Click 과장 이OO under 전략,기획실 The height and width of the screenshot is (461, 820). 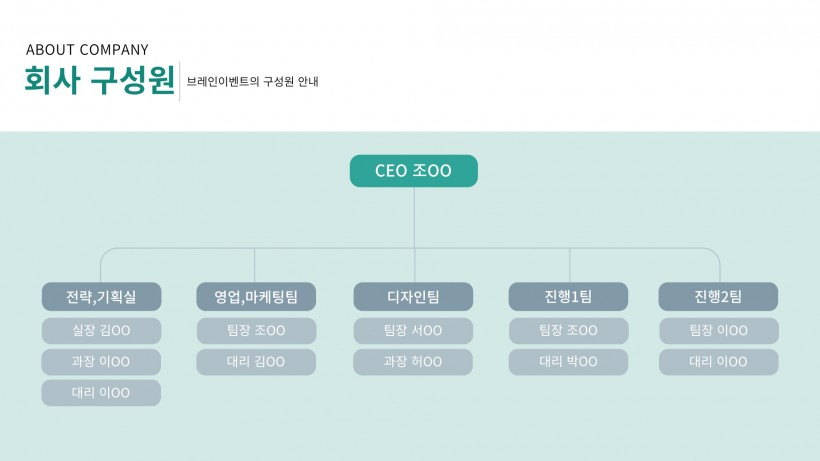[x=101, y=362]
